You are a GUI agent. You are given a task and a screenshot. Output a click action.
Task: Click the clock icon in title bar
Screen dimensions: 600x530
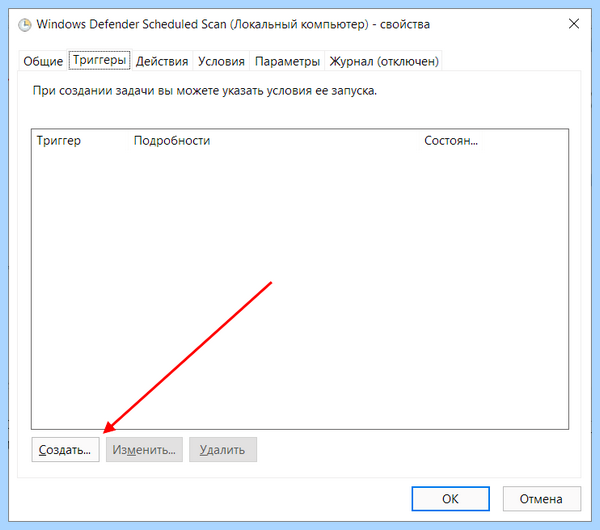click(25, 25)
